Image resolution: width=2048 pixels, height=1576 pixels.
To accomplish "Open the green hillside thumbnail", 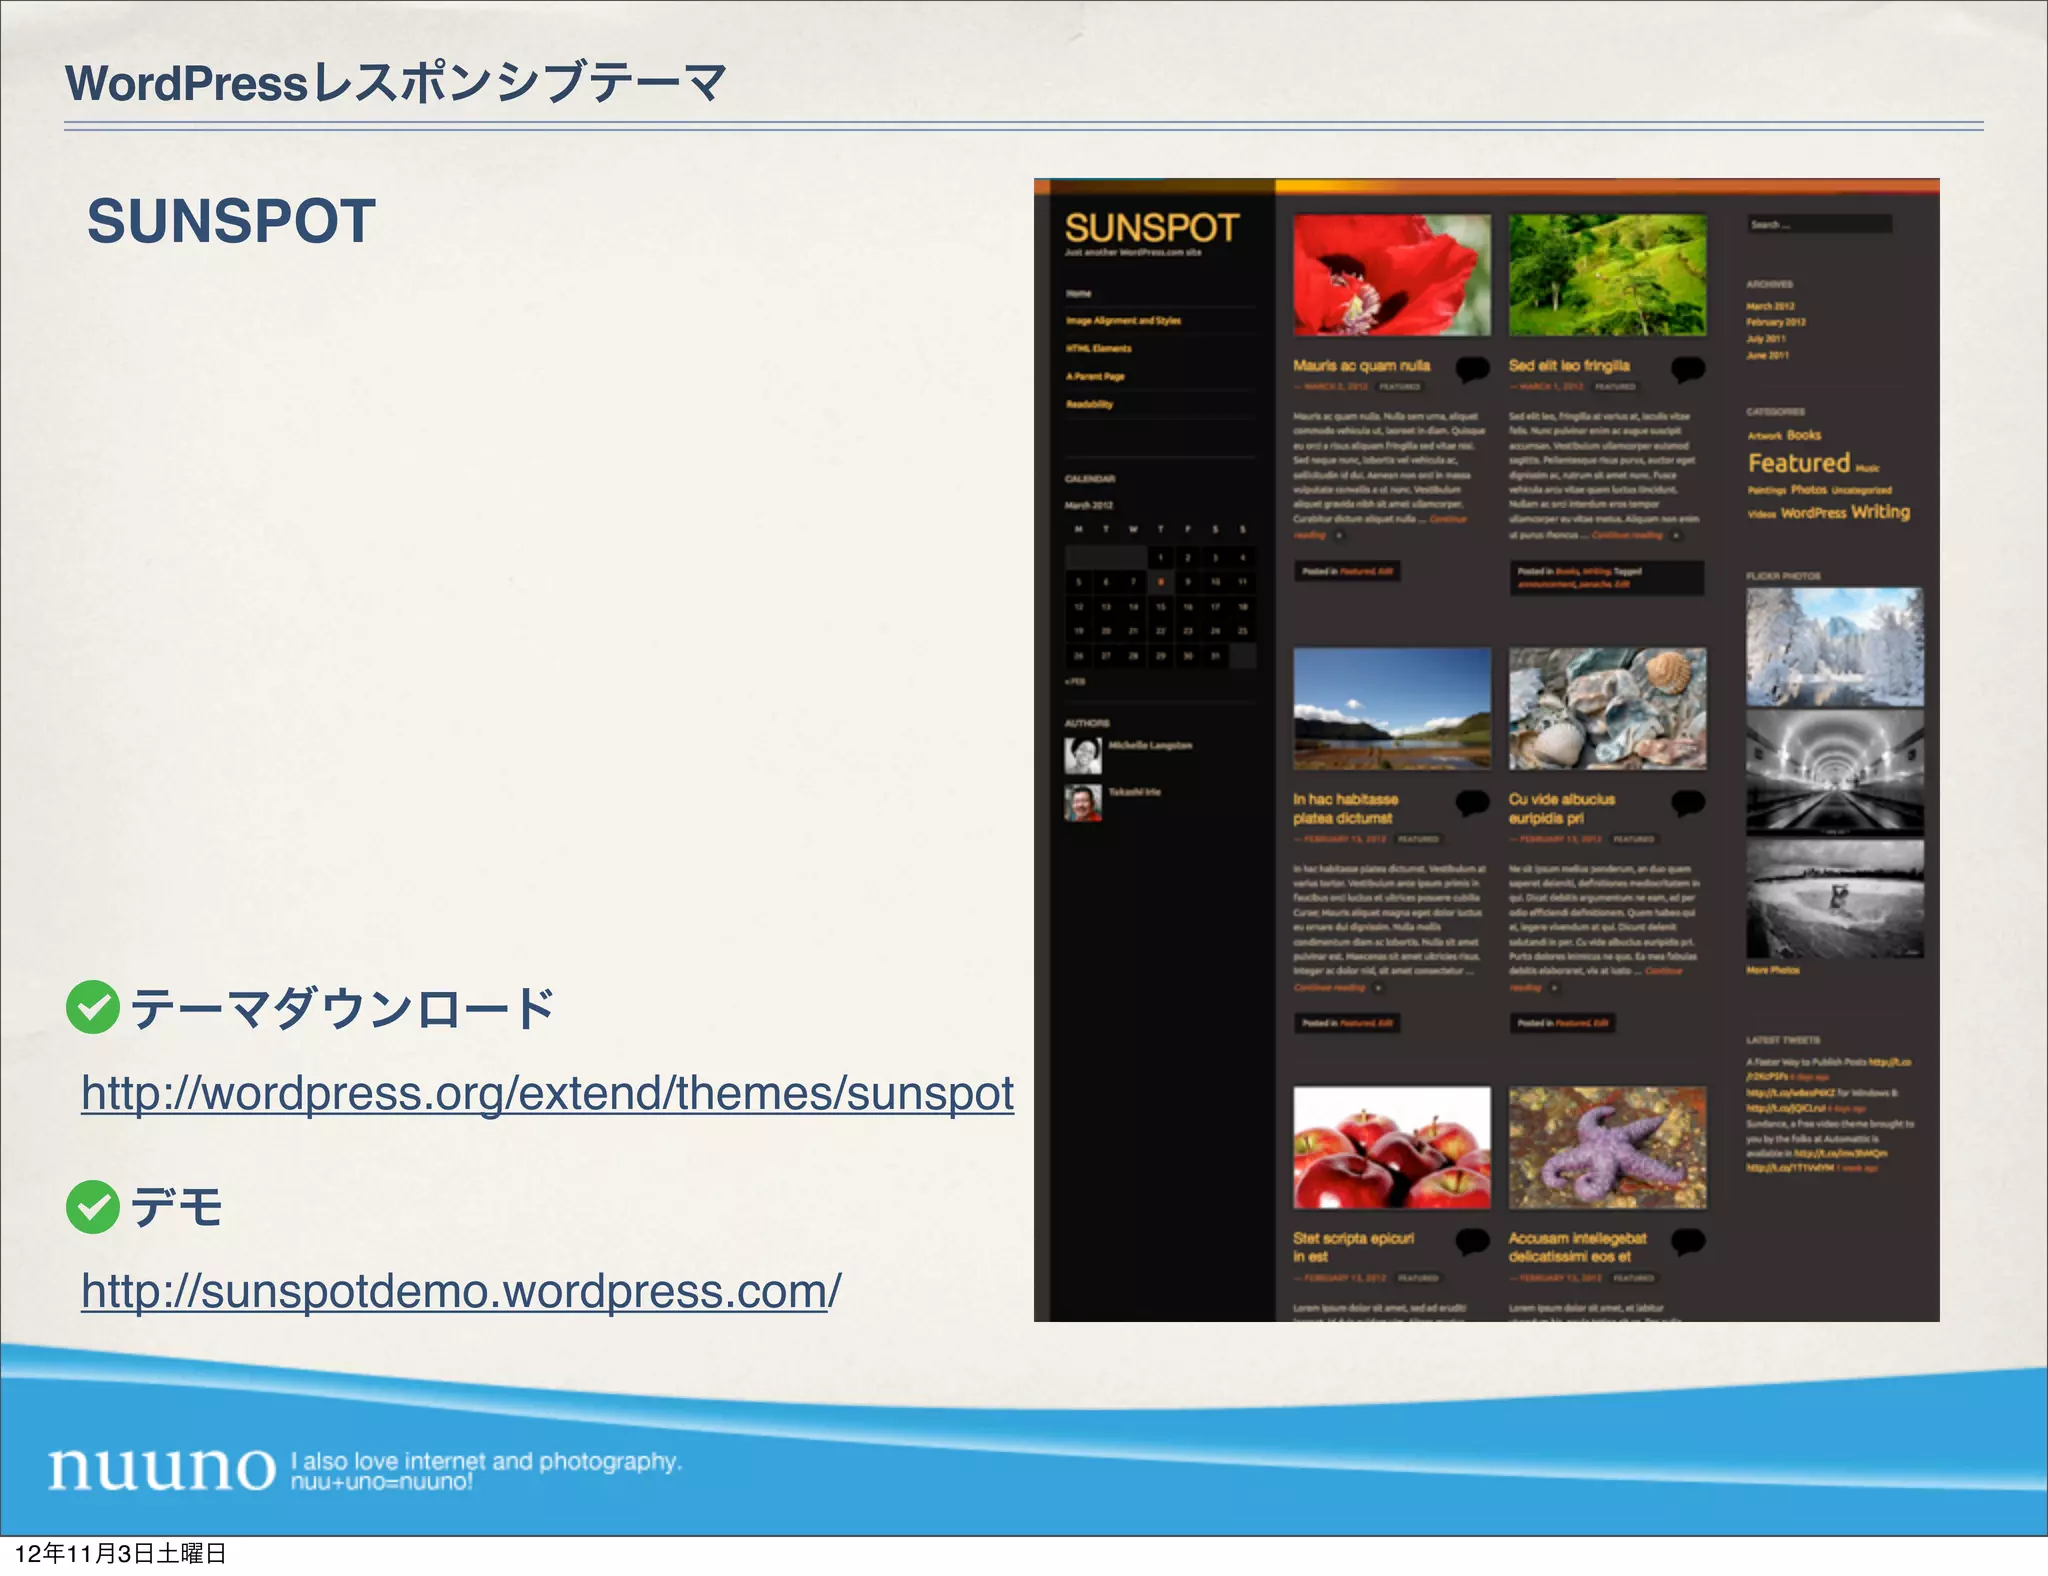I will tap(1608, 275).
